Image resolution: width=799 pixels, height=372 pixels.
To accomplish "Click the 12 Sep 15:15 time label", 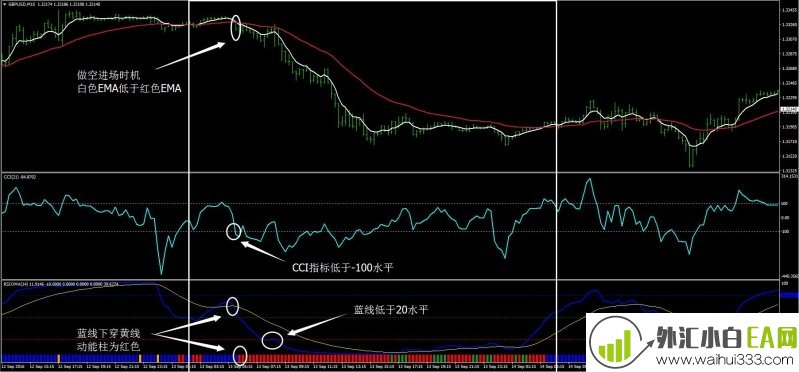I will pos(41,366).
